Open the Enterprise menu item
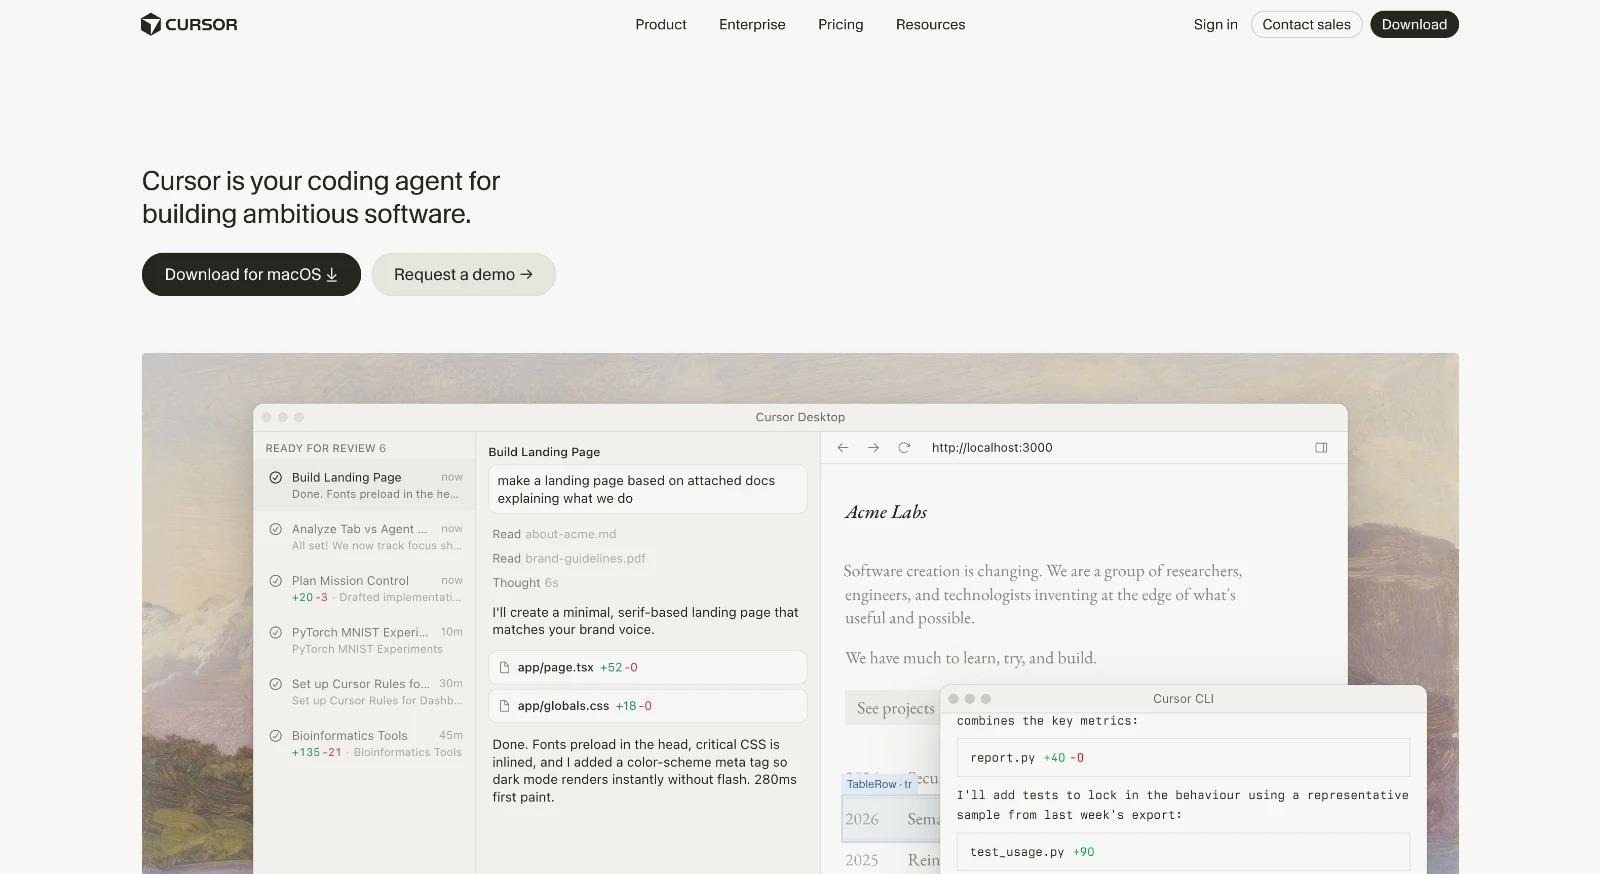The width and height of the screenshot is (1600, 874). pos(752,24)
